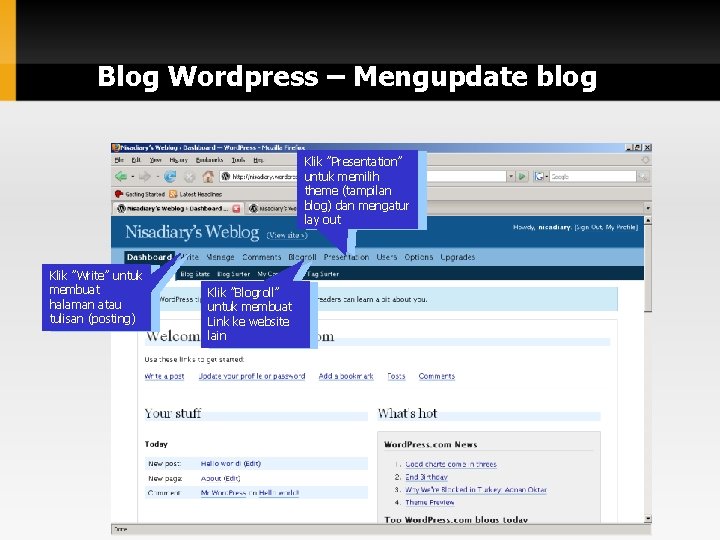Open the Users admin menu

pyautogui.click(x=387, y=257)
